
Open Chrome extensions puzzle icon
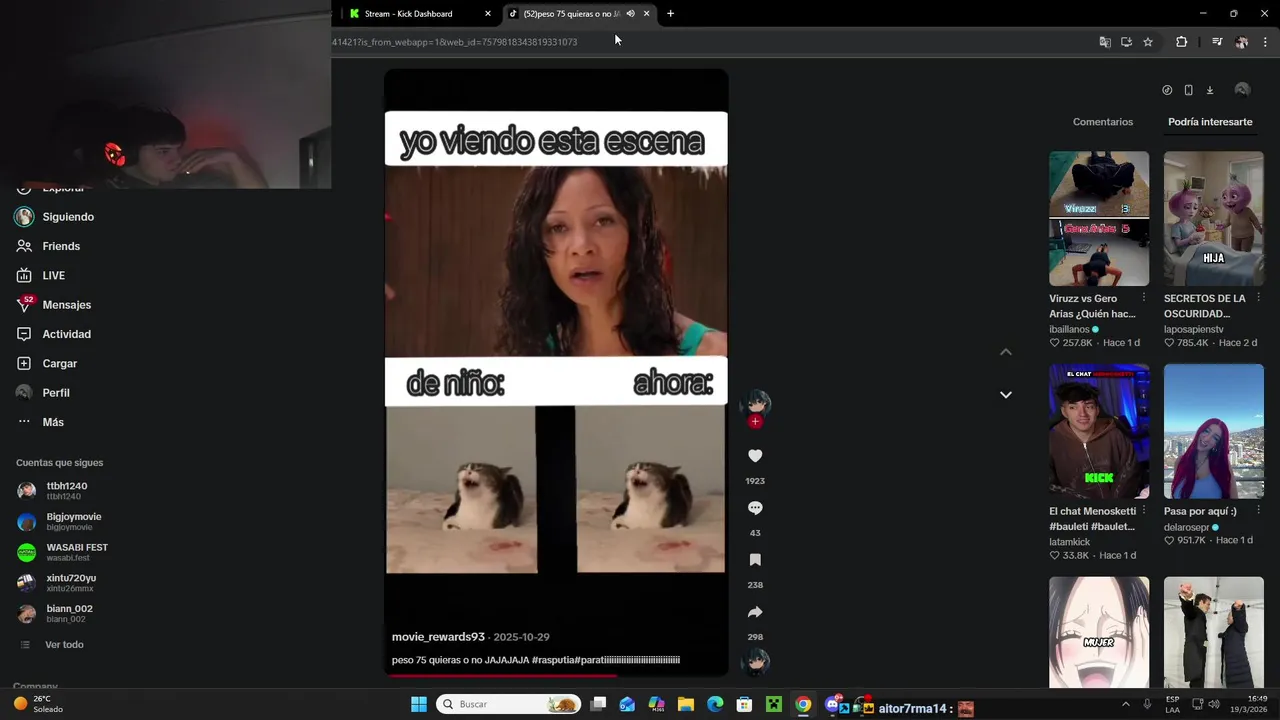tap(1181, 42)
